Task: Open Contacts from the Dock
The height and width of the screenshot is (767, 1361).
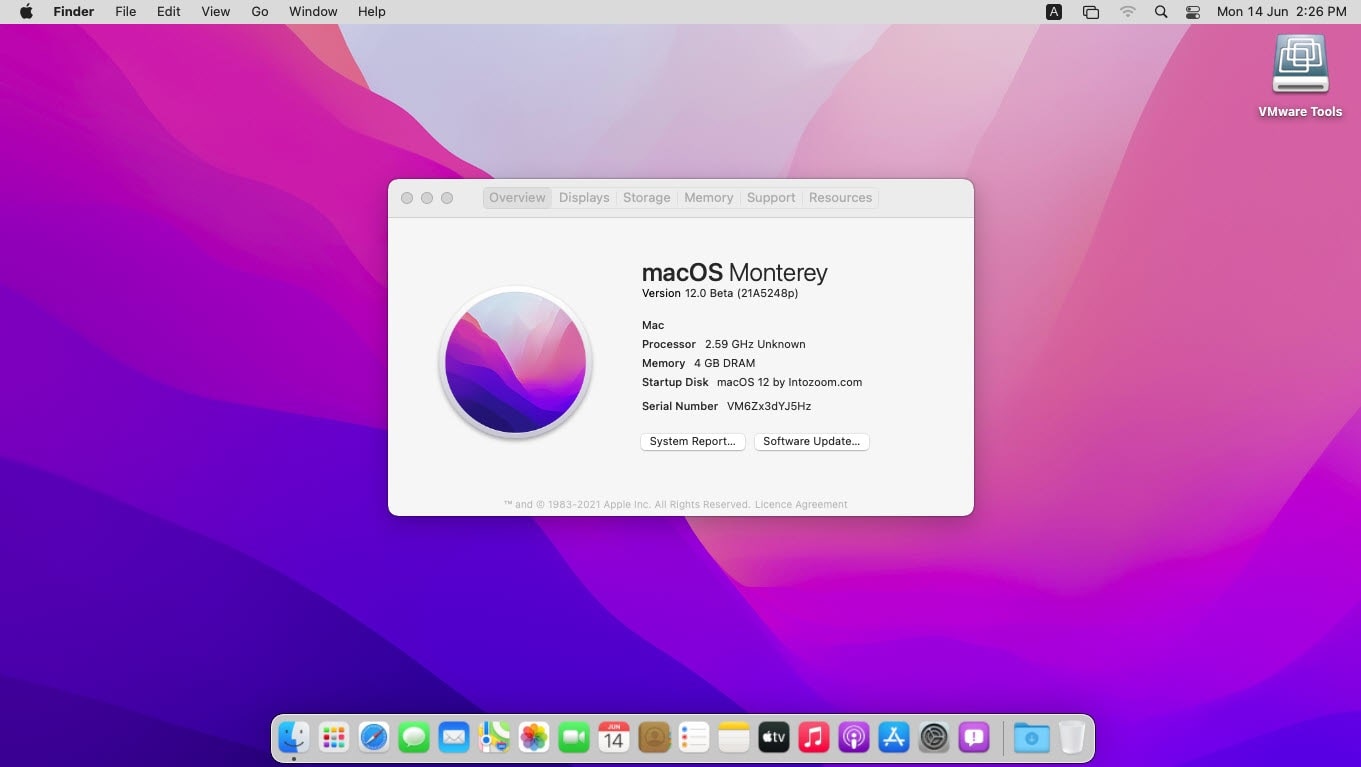Action: 654,738
